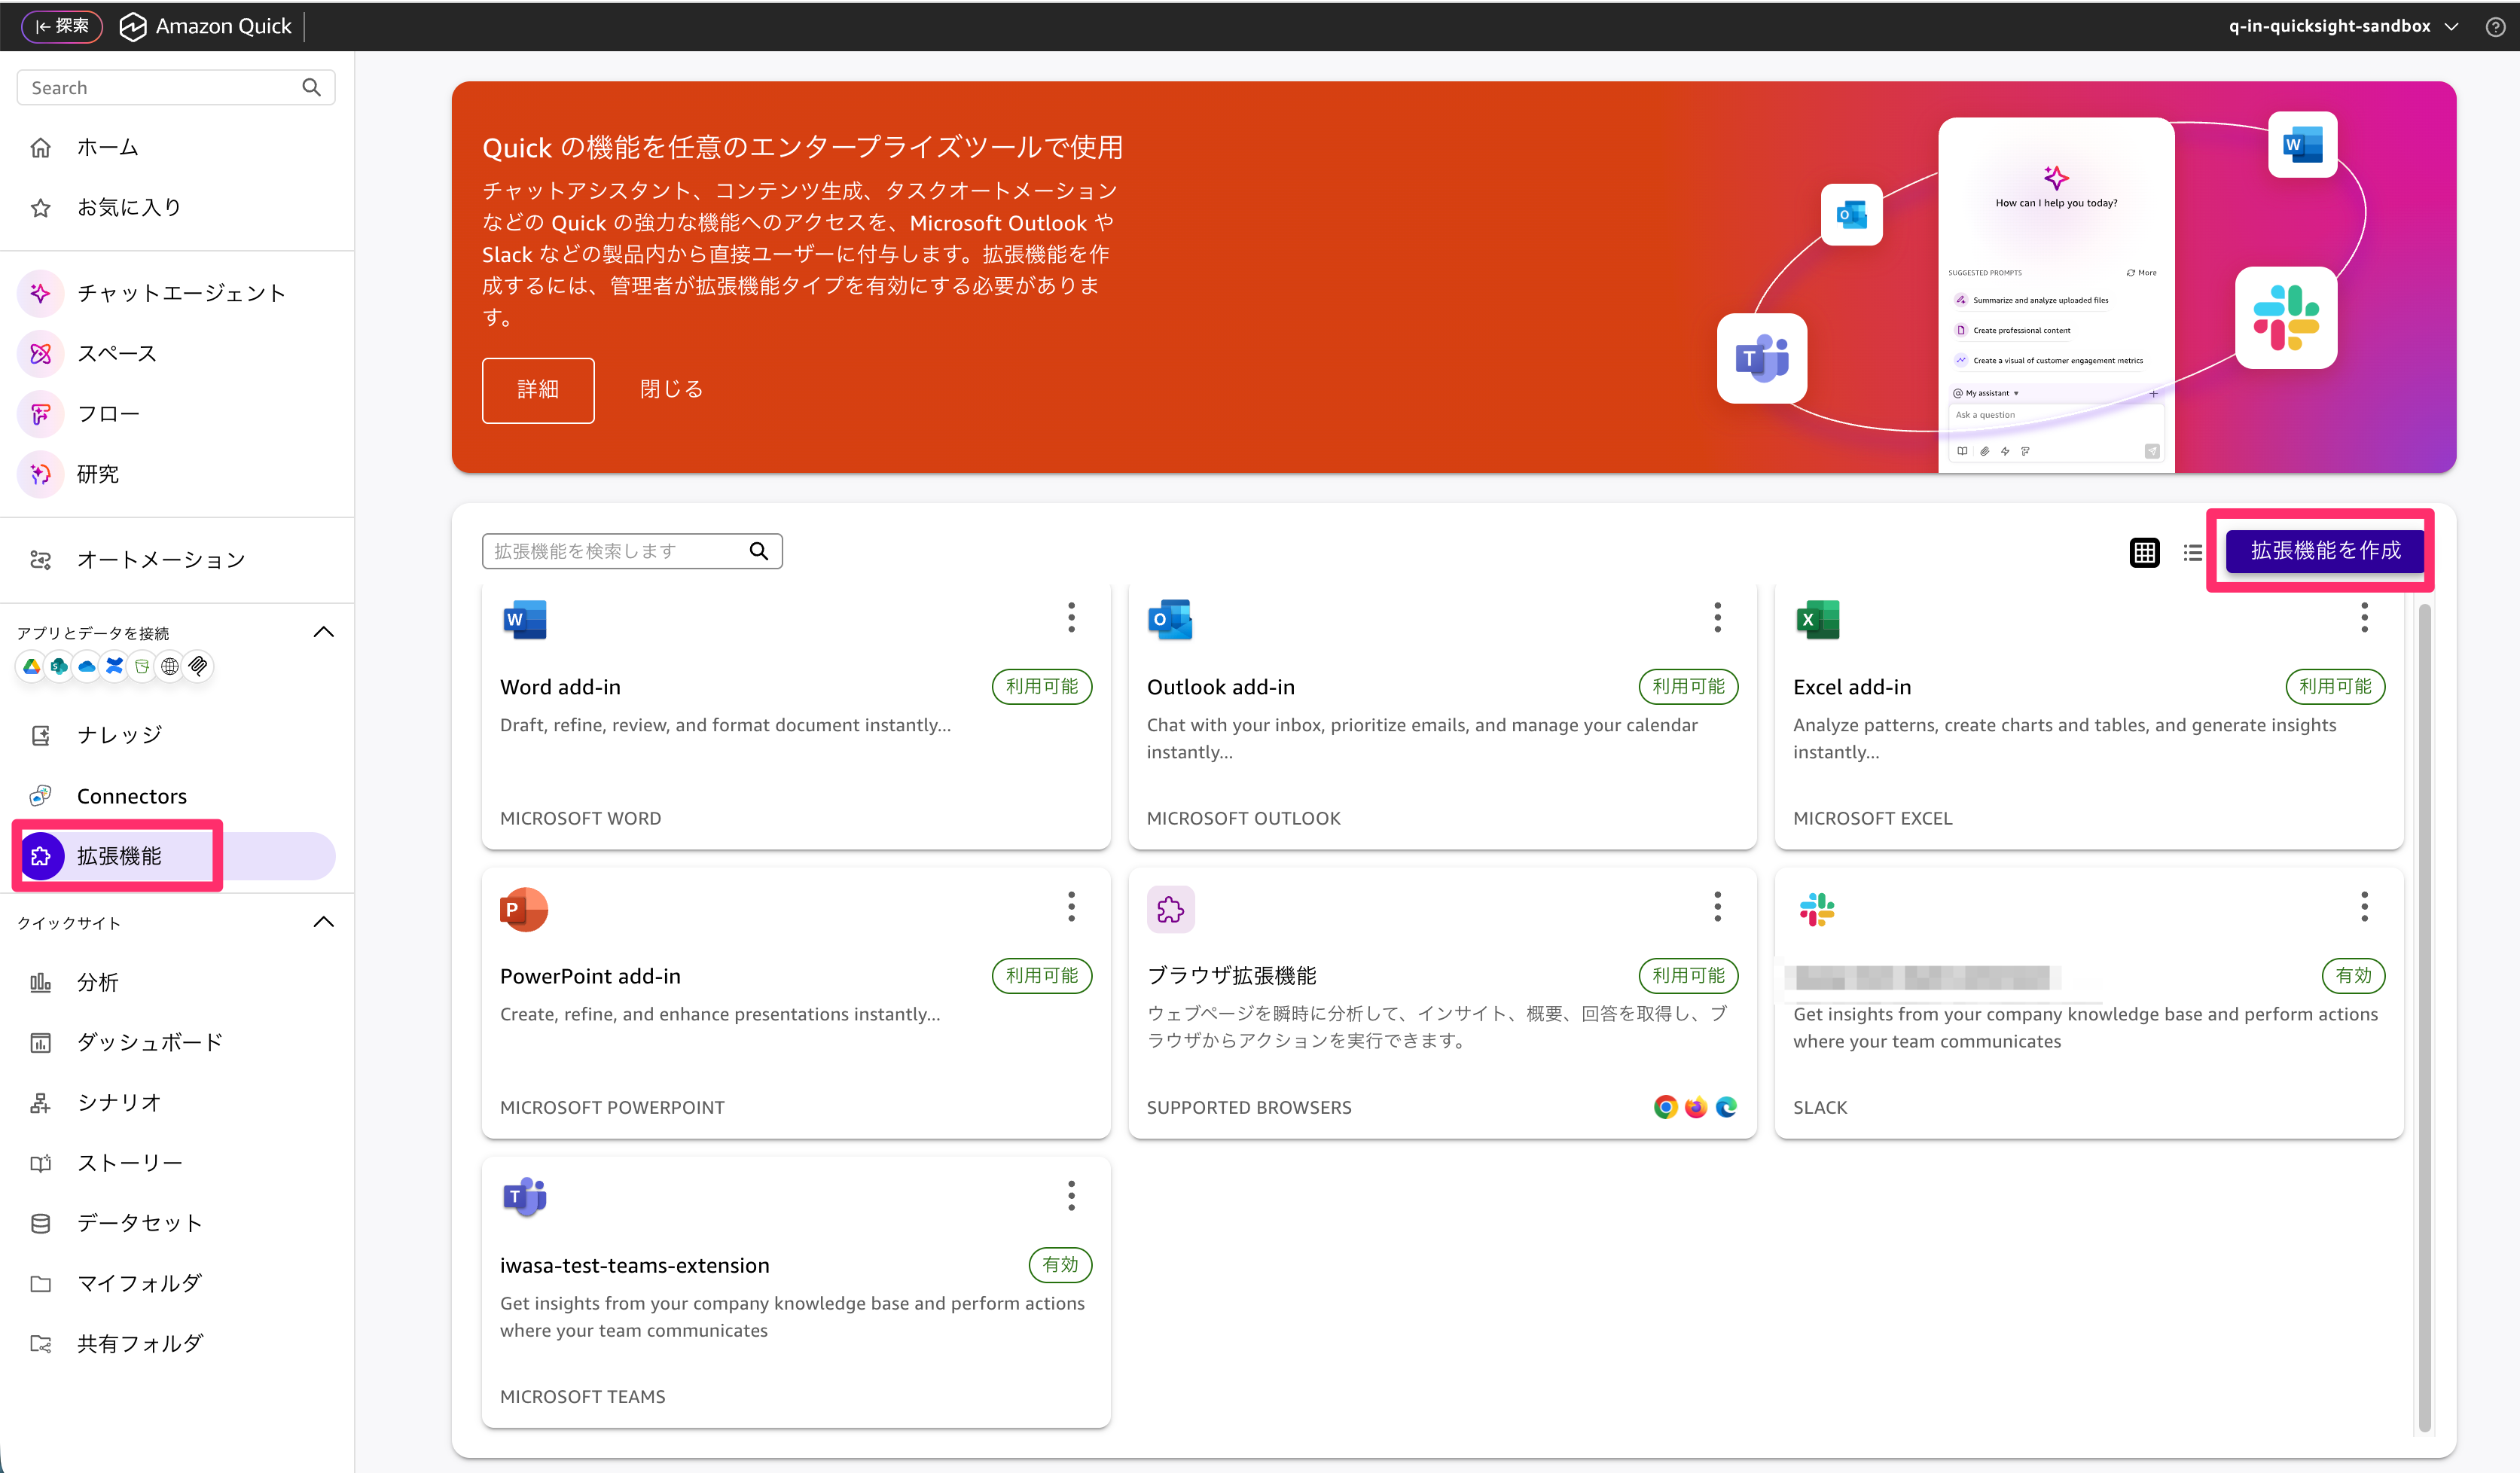This screenshot has height=1473, width=2520.
Task: Click the OneDrive cloud connector icon
Action: (87, 666)
